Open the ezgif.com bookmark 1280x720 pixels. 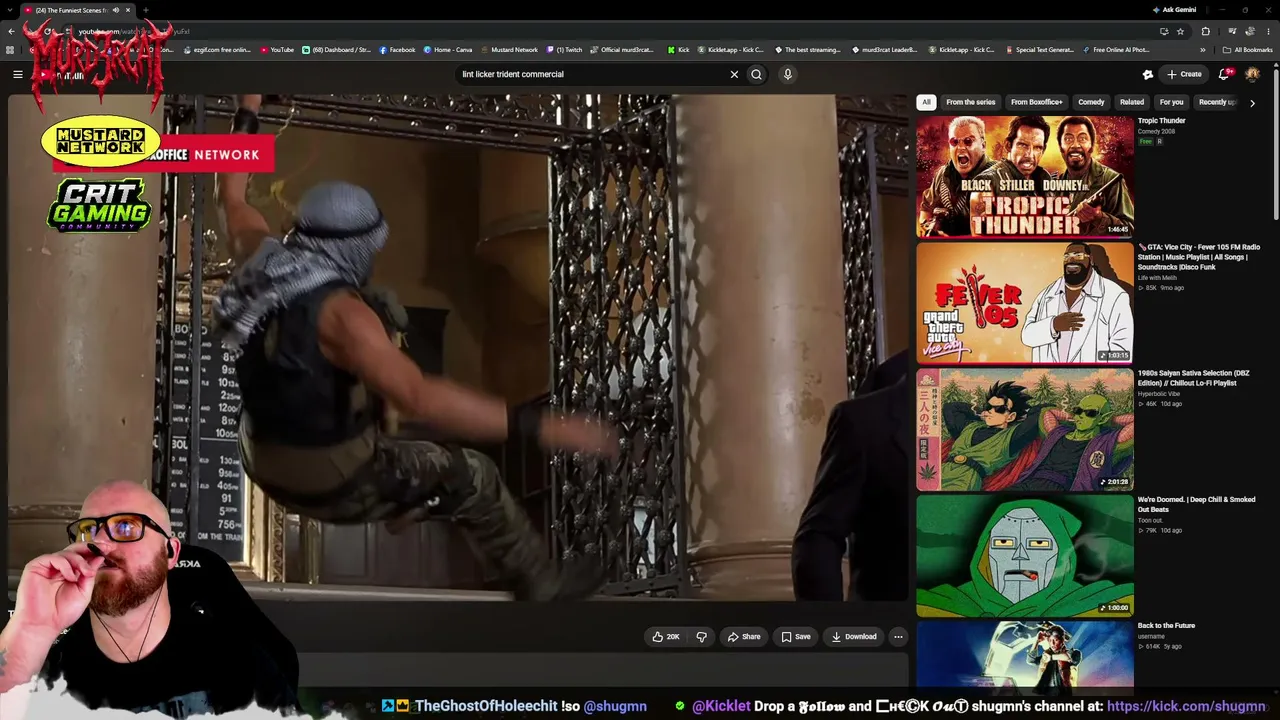click(218, 50)
